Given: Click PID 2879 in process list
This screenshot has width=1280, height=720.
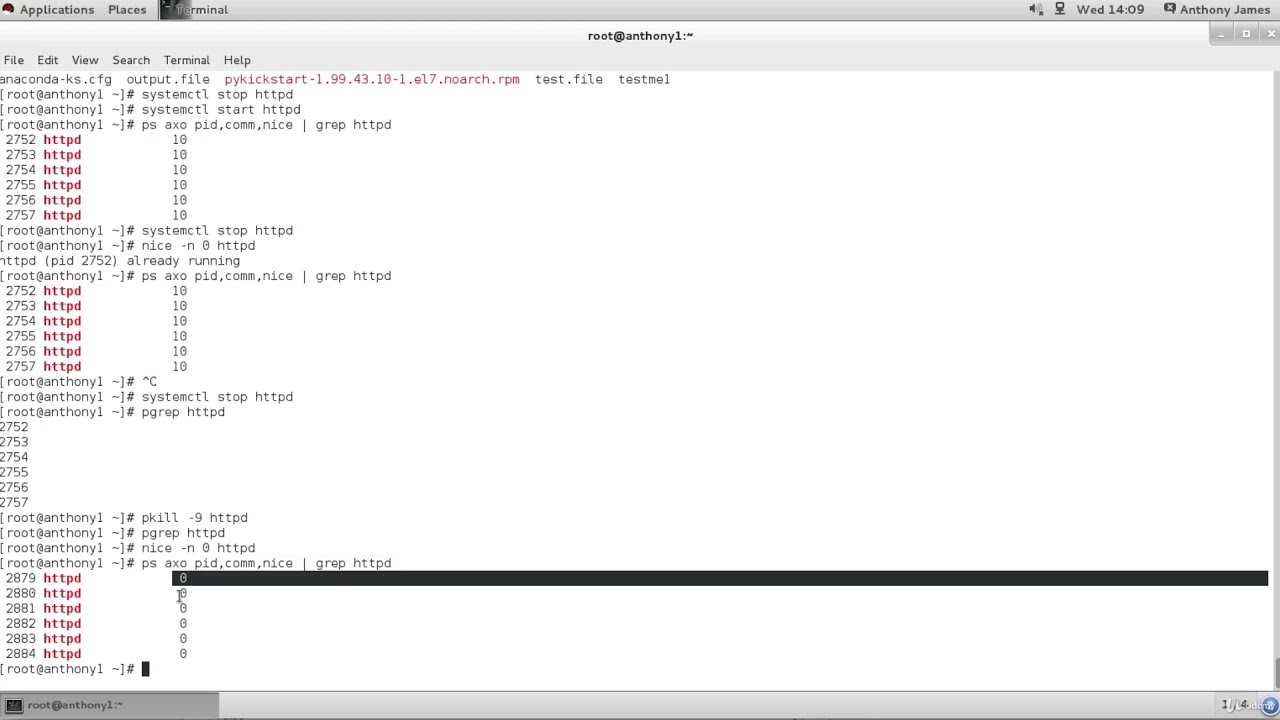Looking at the screenshot, I should coord(20,578).
